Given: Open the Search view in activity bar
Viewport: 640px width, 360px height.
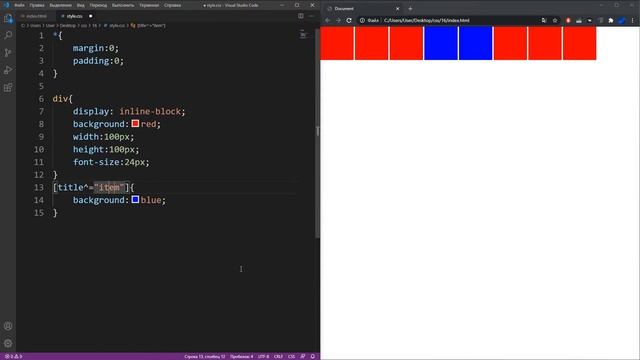Looking at the screenshot, I should tap(8, 36).
